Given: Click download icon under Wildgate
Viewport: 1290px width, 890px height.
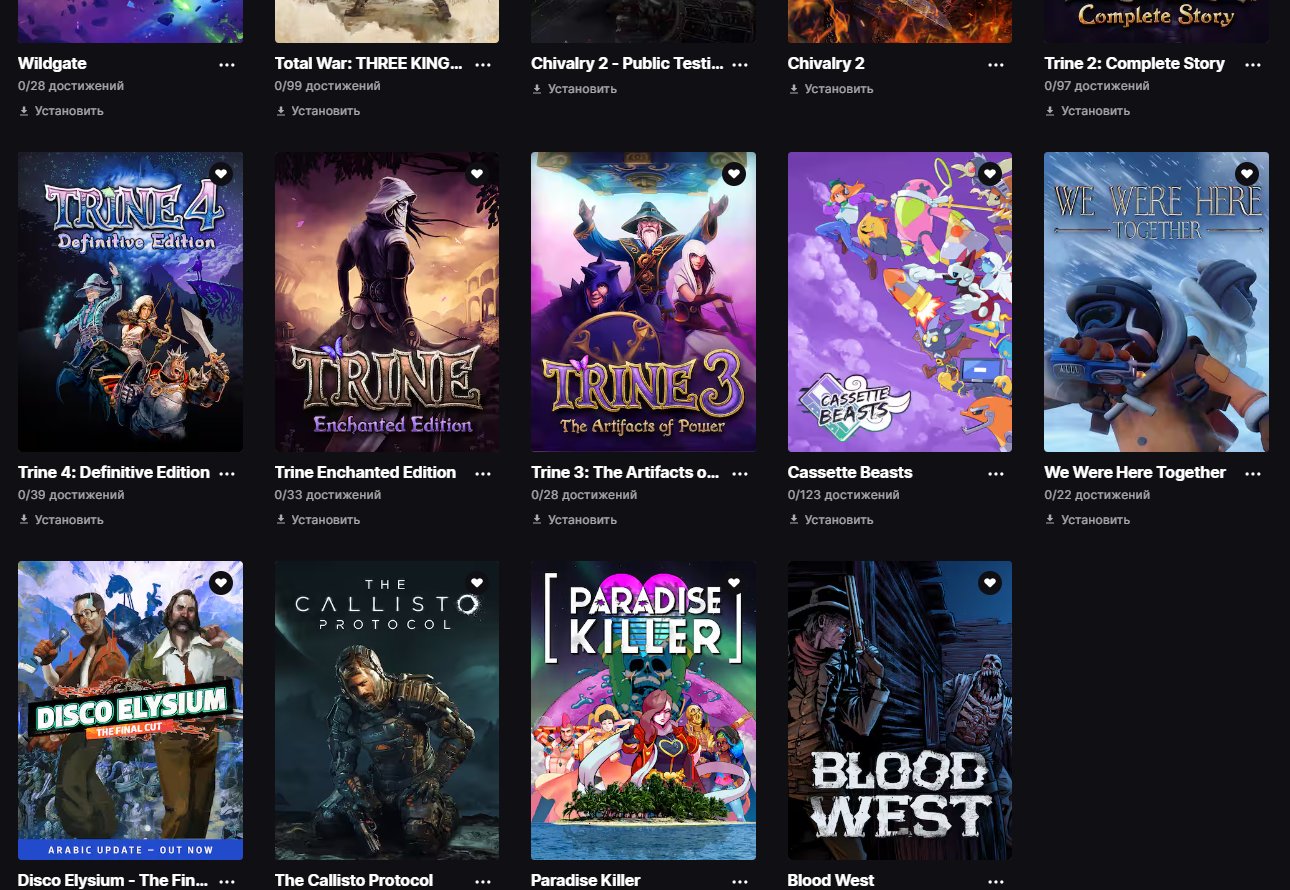Looking at the screenshot, I should (24, 111).
